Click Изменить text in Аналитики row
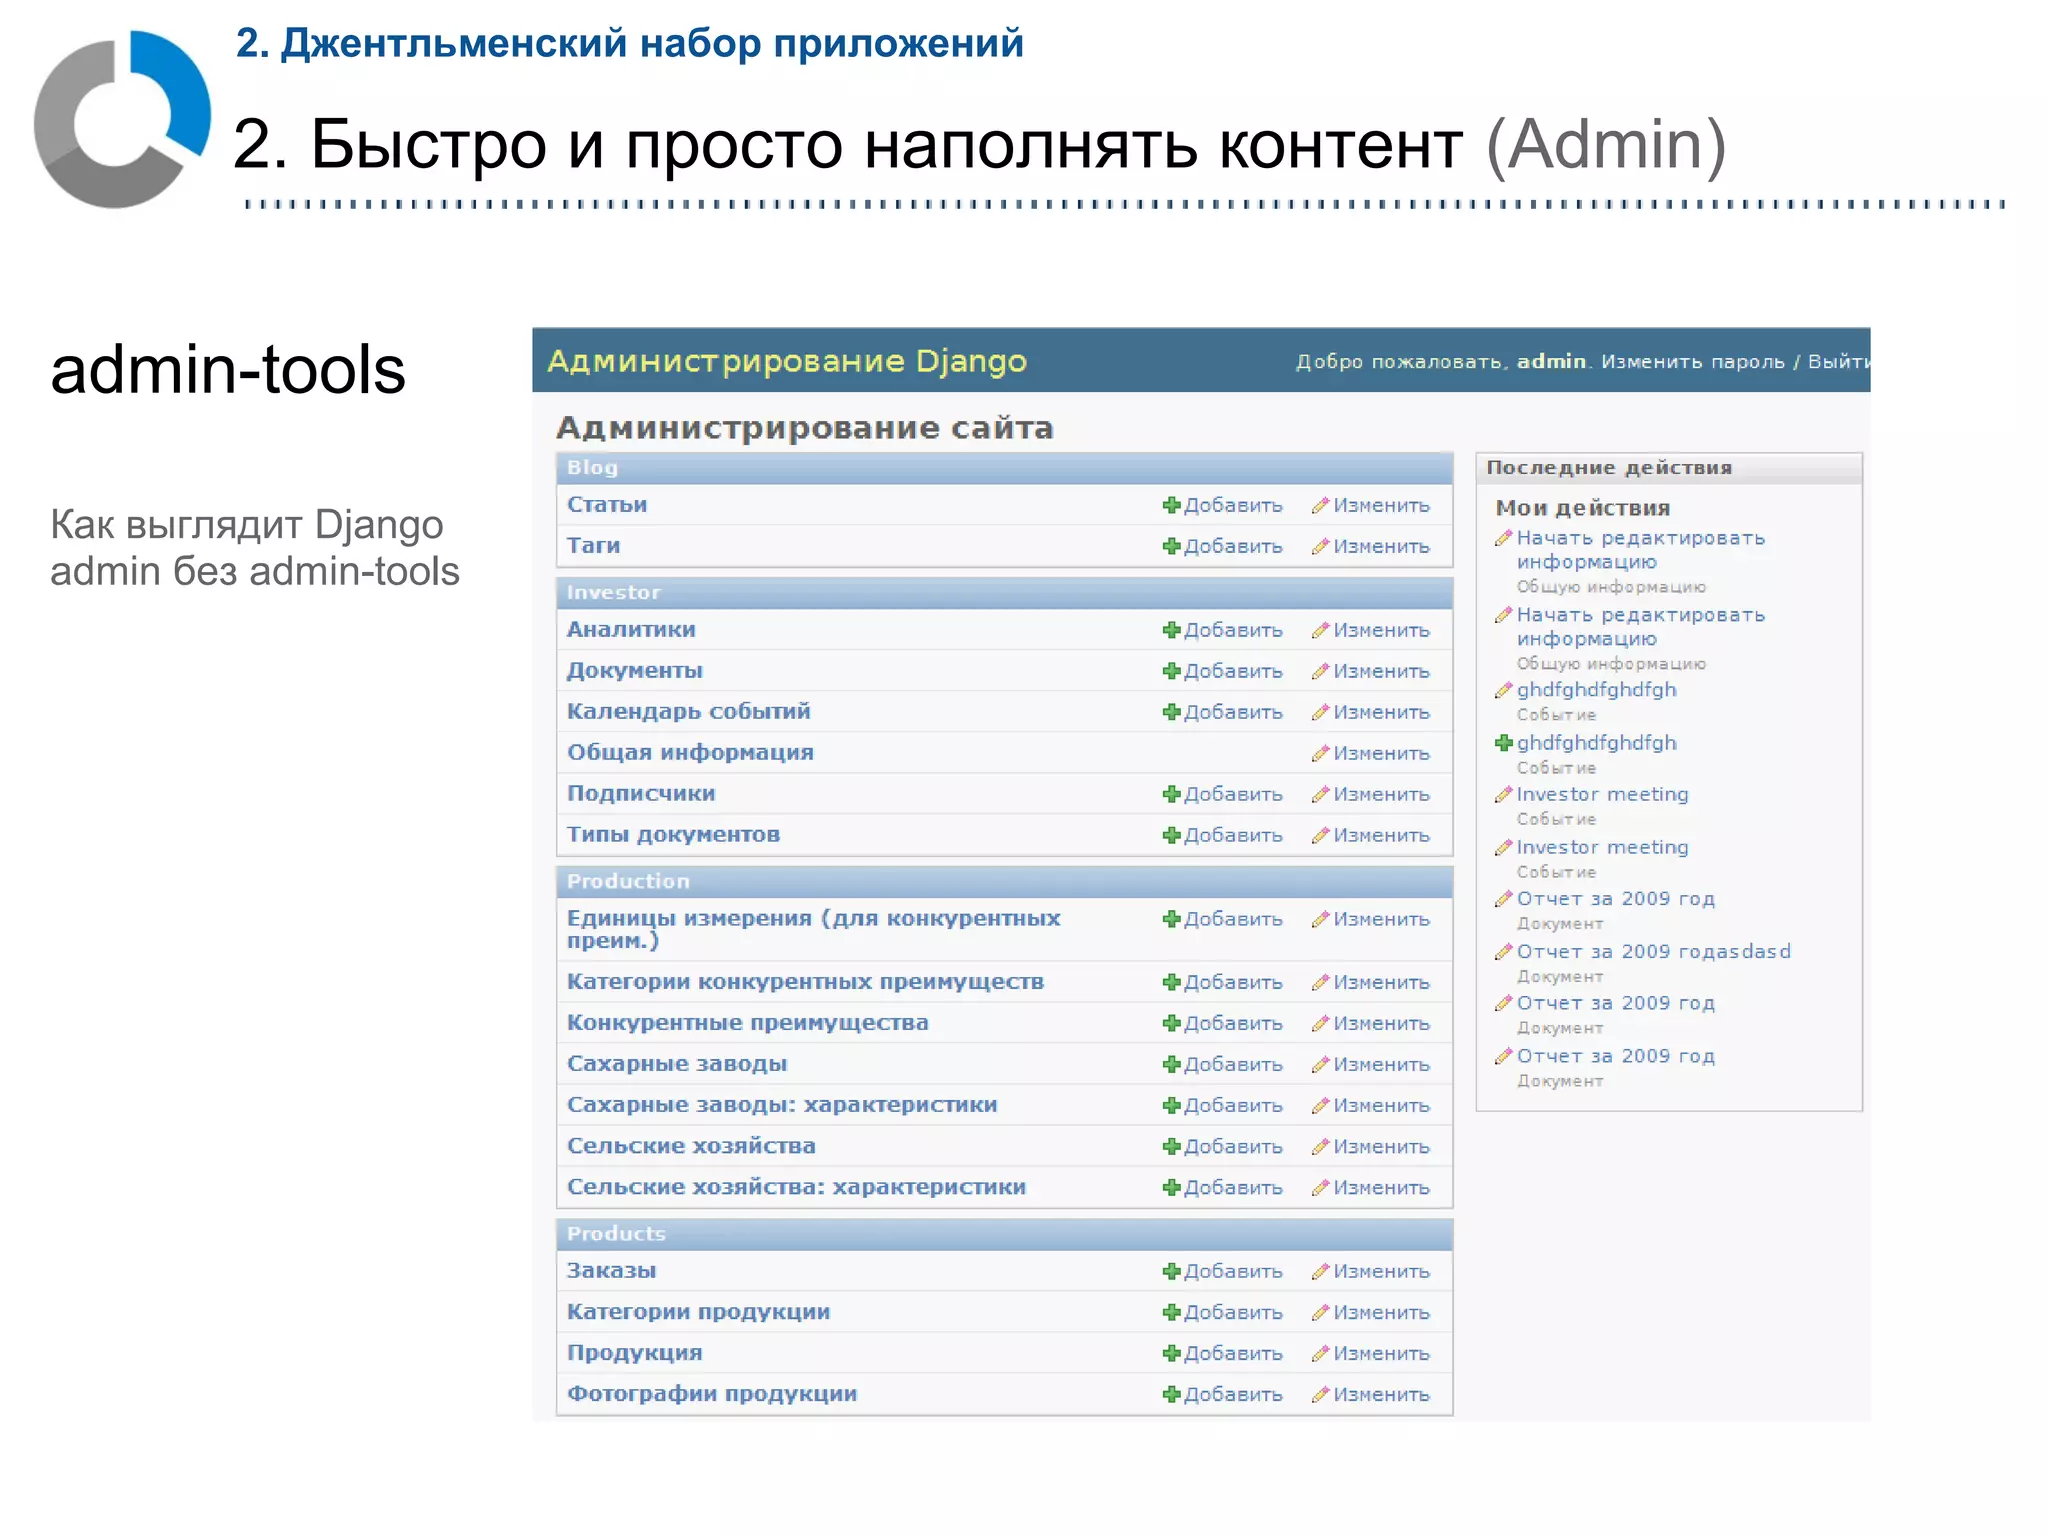 click(x=1381, y=631)
